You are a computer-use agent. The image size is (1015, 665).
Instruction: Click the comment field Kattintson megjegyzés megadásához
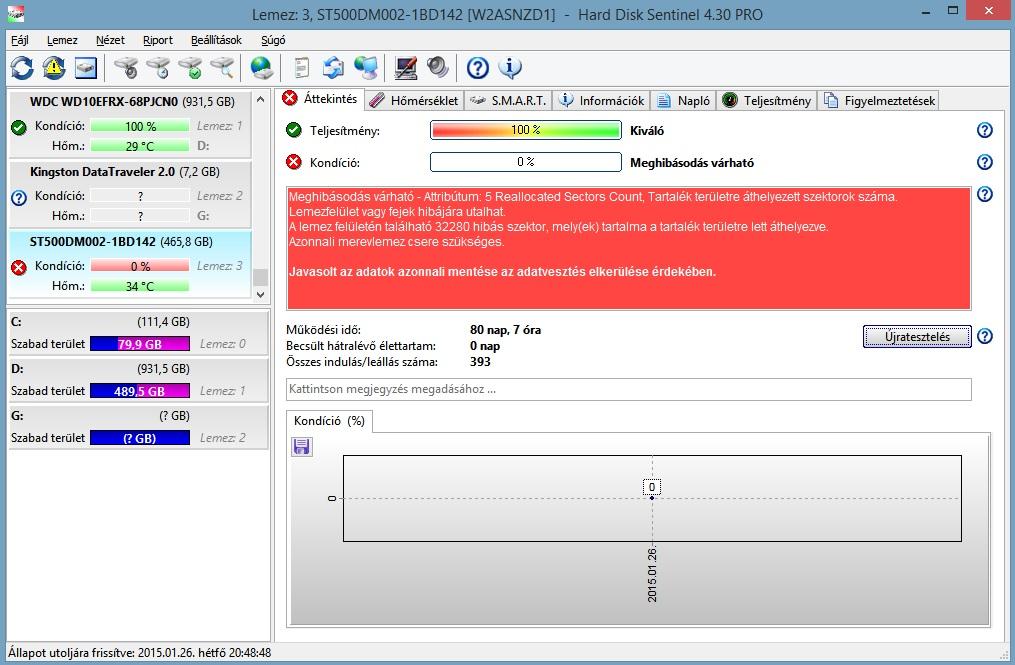(629, 389)
